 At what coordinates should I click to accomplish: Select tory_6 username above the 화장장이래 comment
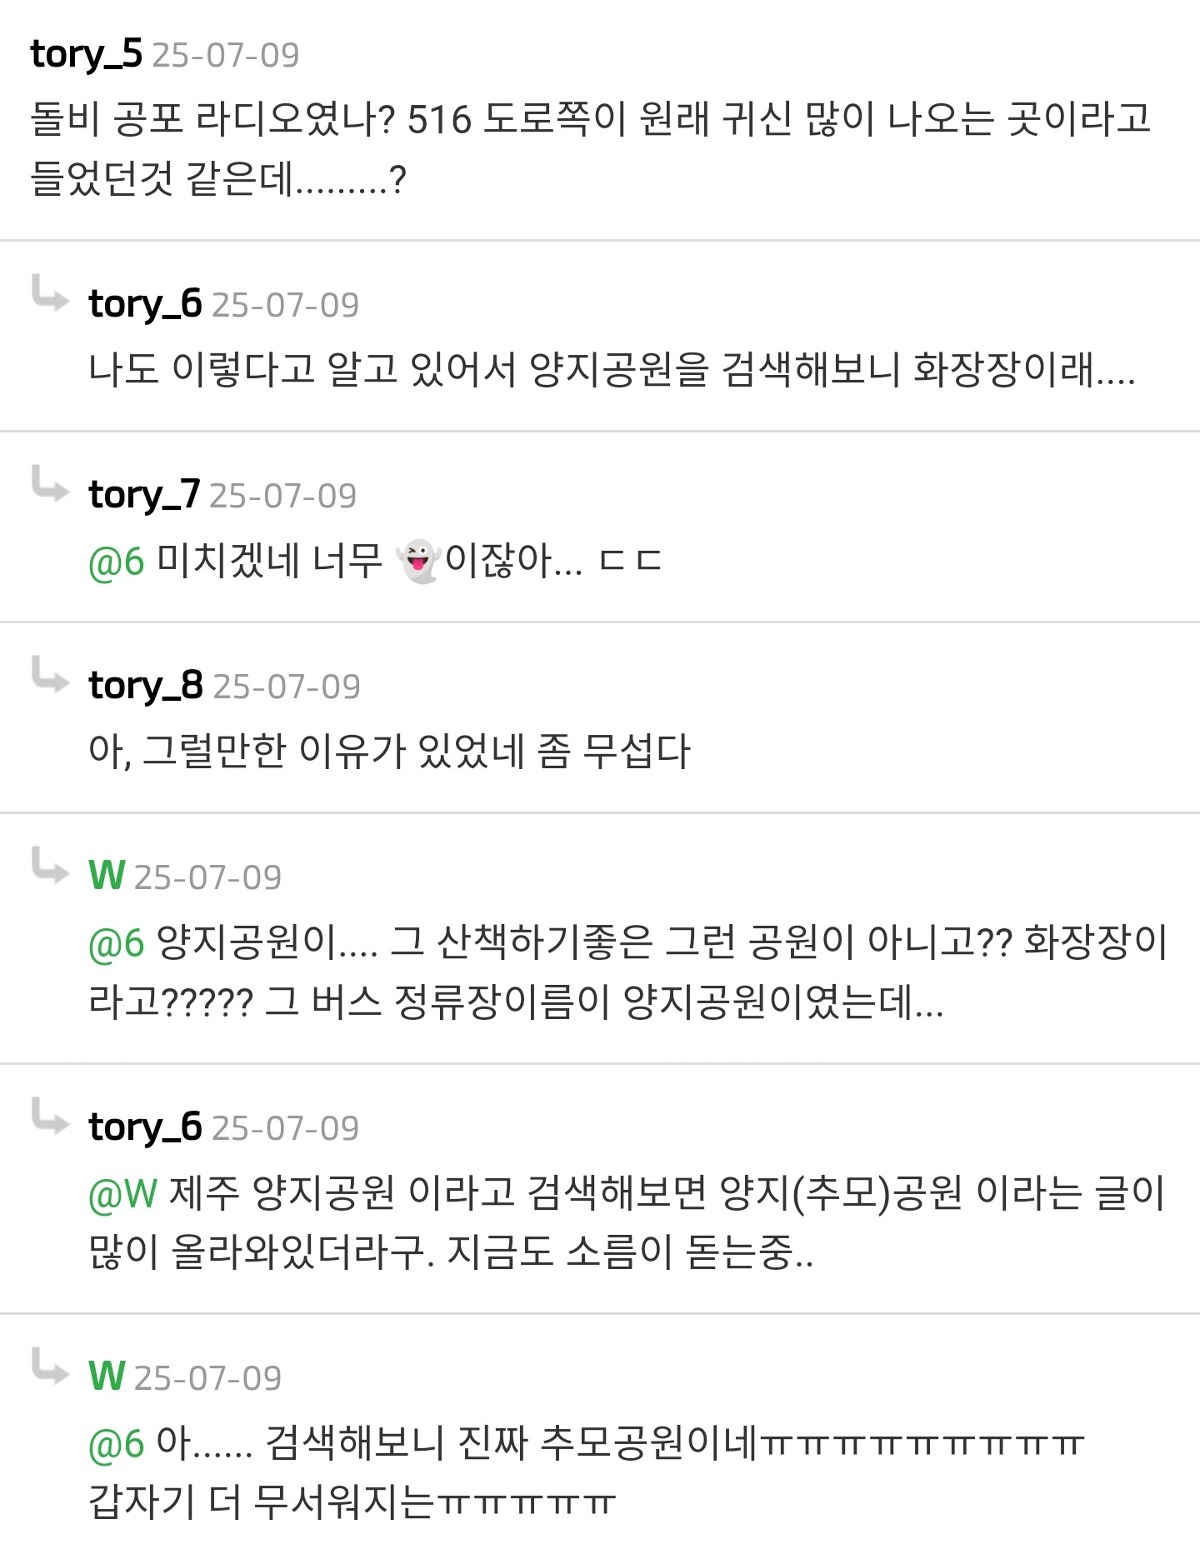pos(145,303)
